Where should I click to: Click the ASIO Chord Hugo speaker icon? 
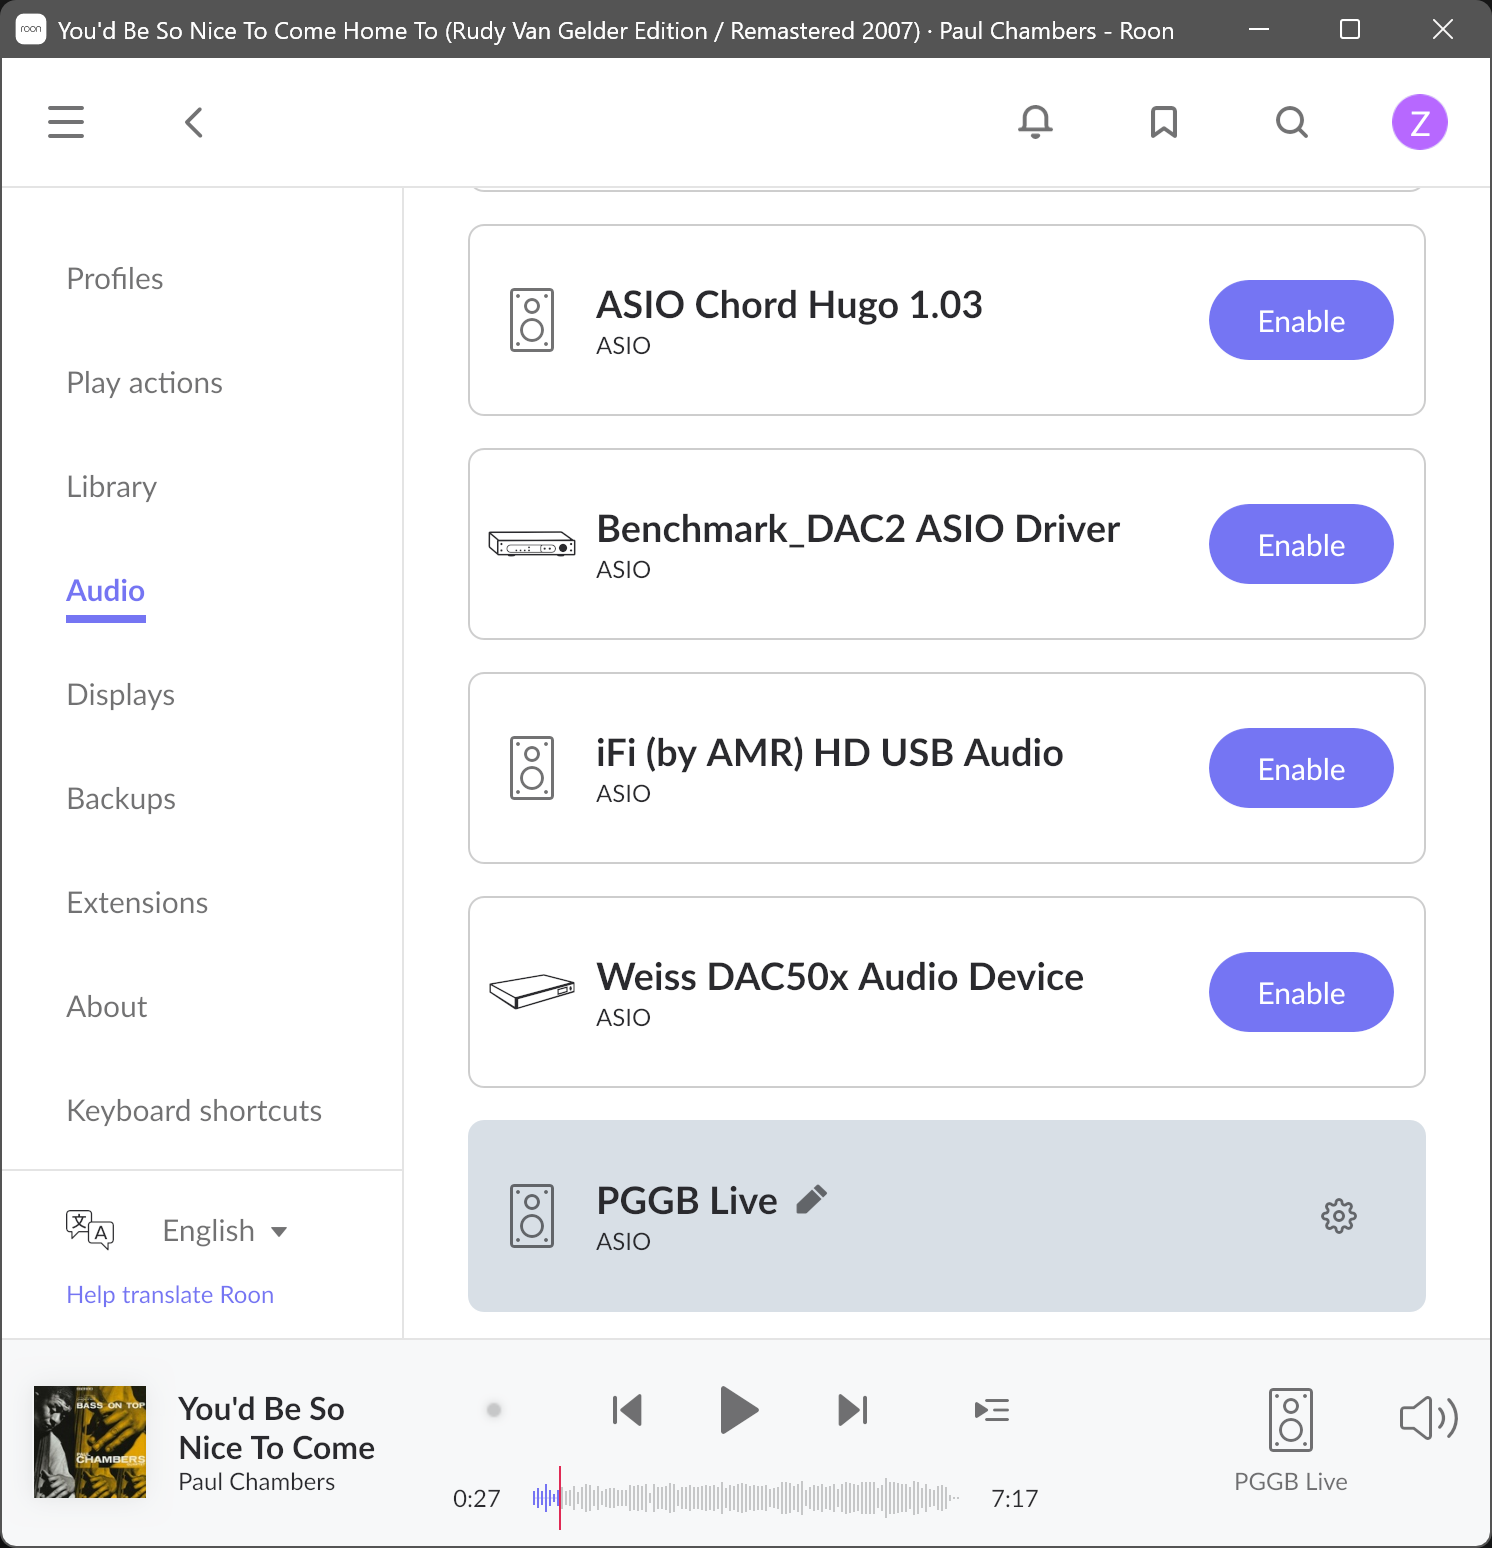(x=532, y=320)
